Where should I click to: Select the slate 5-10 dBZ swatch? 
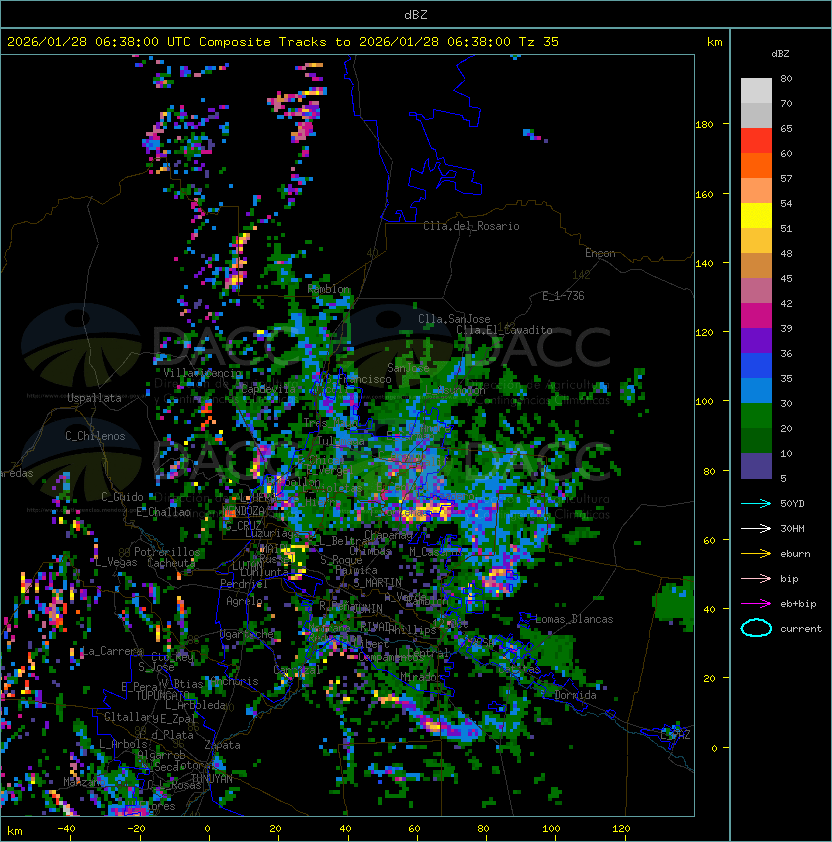756,466
